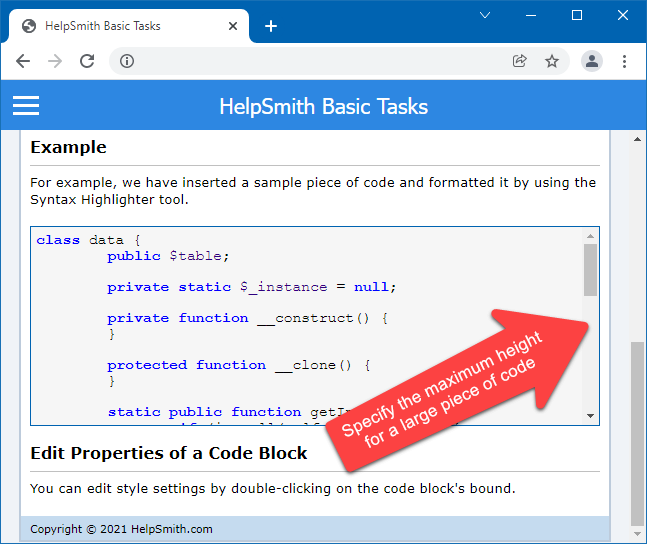Image resolution: width=647 pixels, height=544 pixels.
Task: Open the browser three-dot menu
Action: (x=624, y=61)
